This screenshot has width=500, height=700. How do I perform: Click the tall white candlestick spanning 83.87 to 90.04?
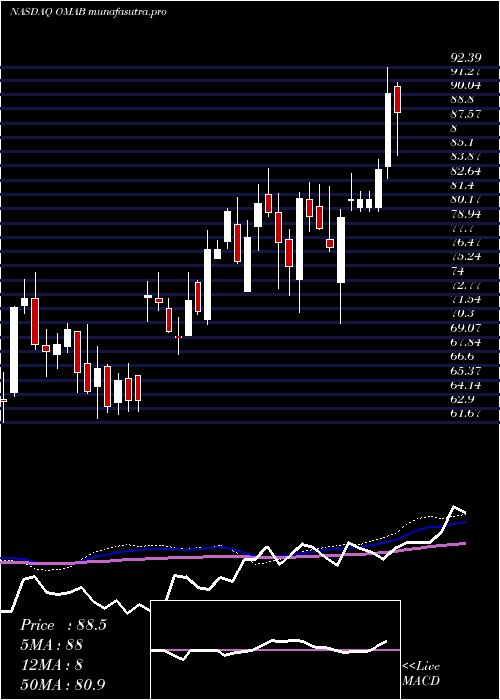click(x=388, y=130)
